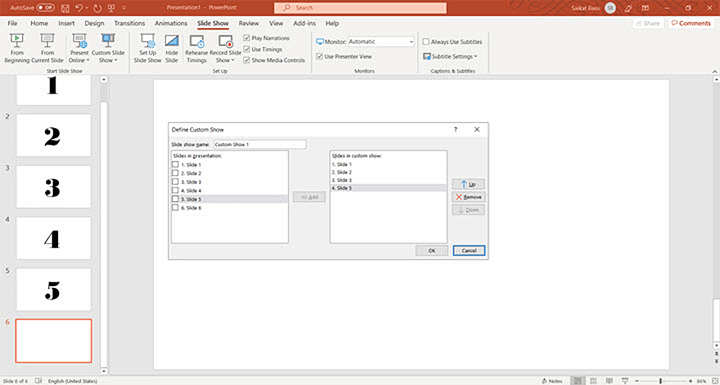Screen dimensions: 720x385
Task: Switch to Slide Sorter view icon
Action: (593, 381)
